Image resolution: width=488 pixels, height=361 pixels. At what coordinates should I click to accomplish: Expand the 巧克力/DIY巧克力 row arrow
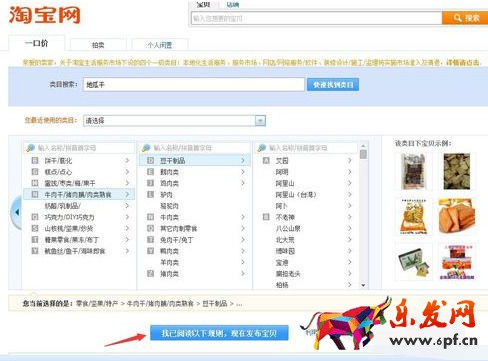click(x=127, y=217)
